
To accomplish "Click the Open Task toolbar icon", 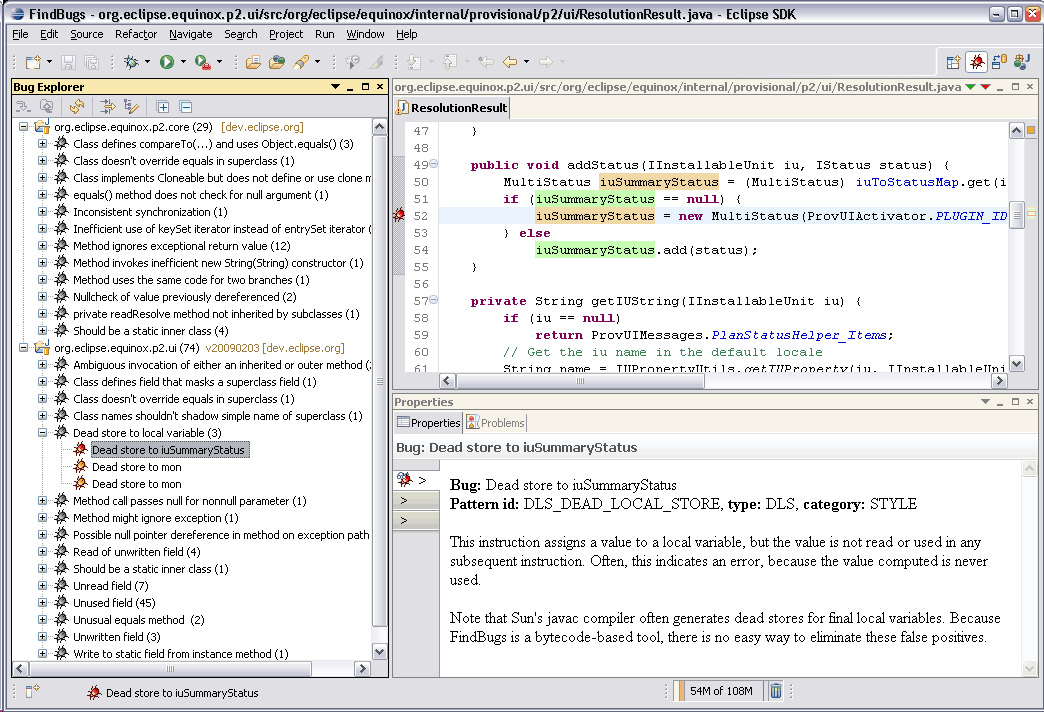I will pyautogui.click(x=252, y=62).
